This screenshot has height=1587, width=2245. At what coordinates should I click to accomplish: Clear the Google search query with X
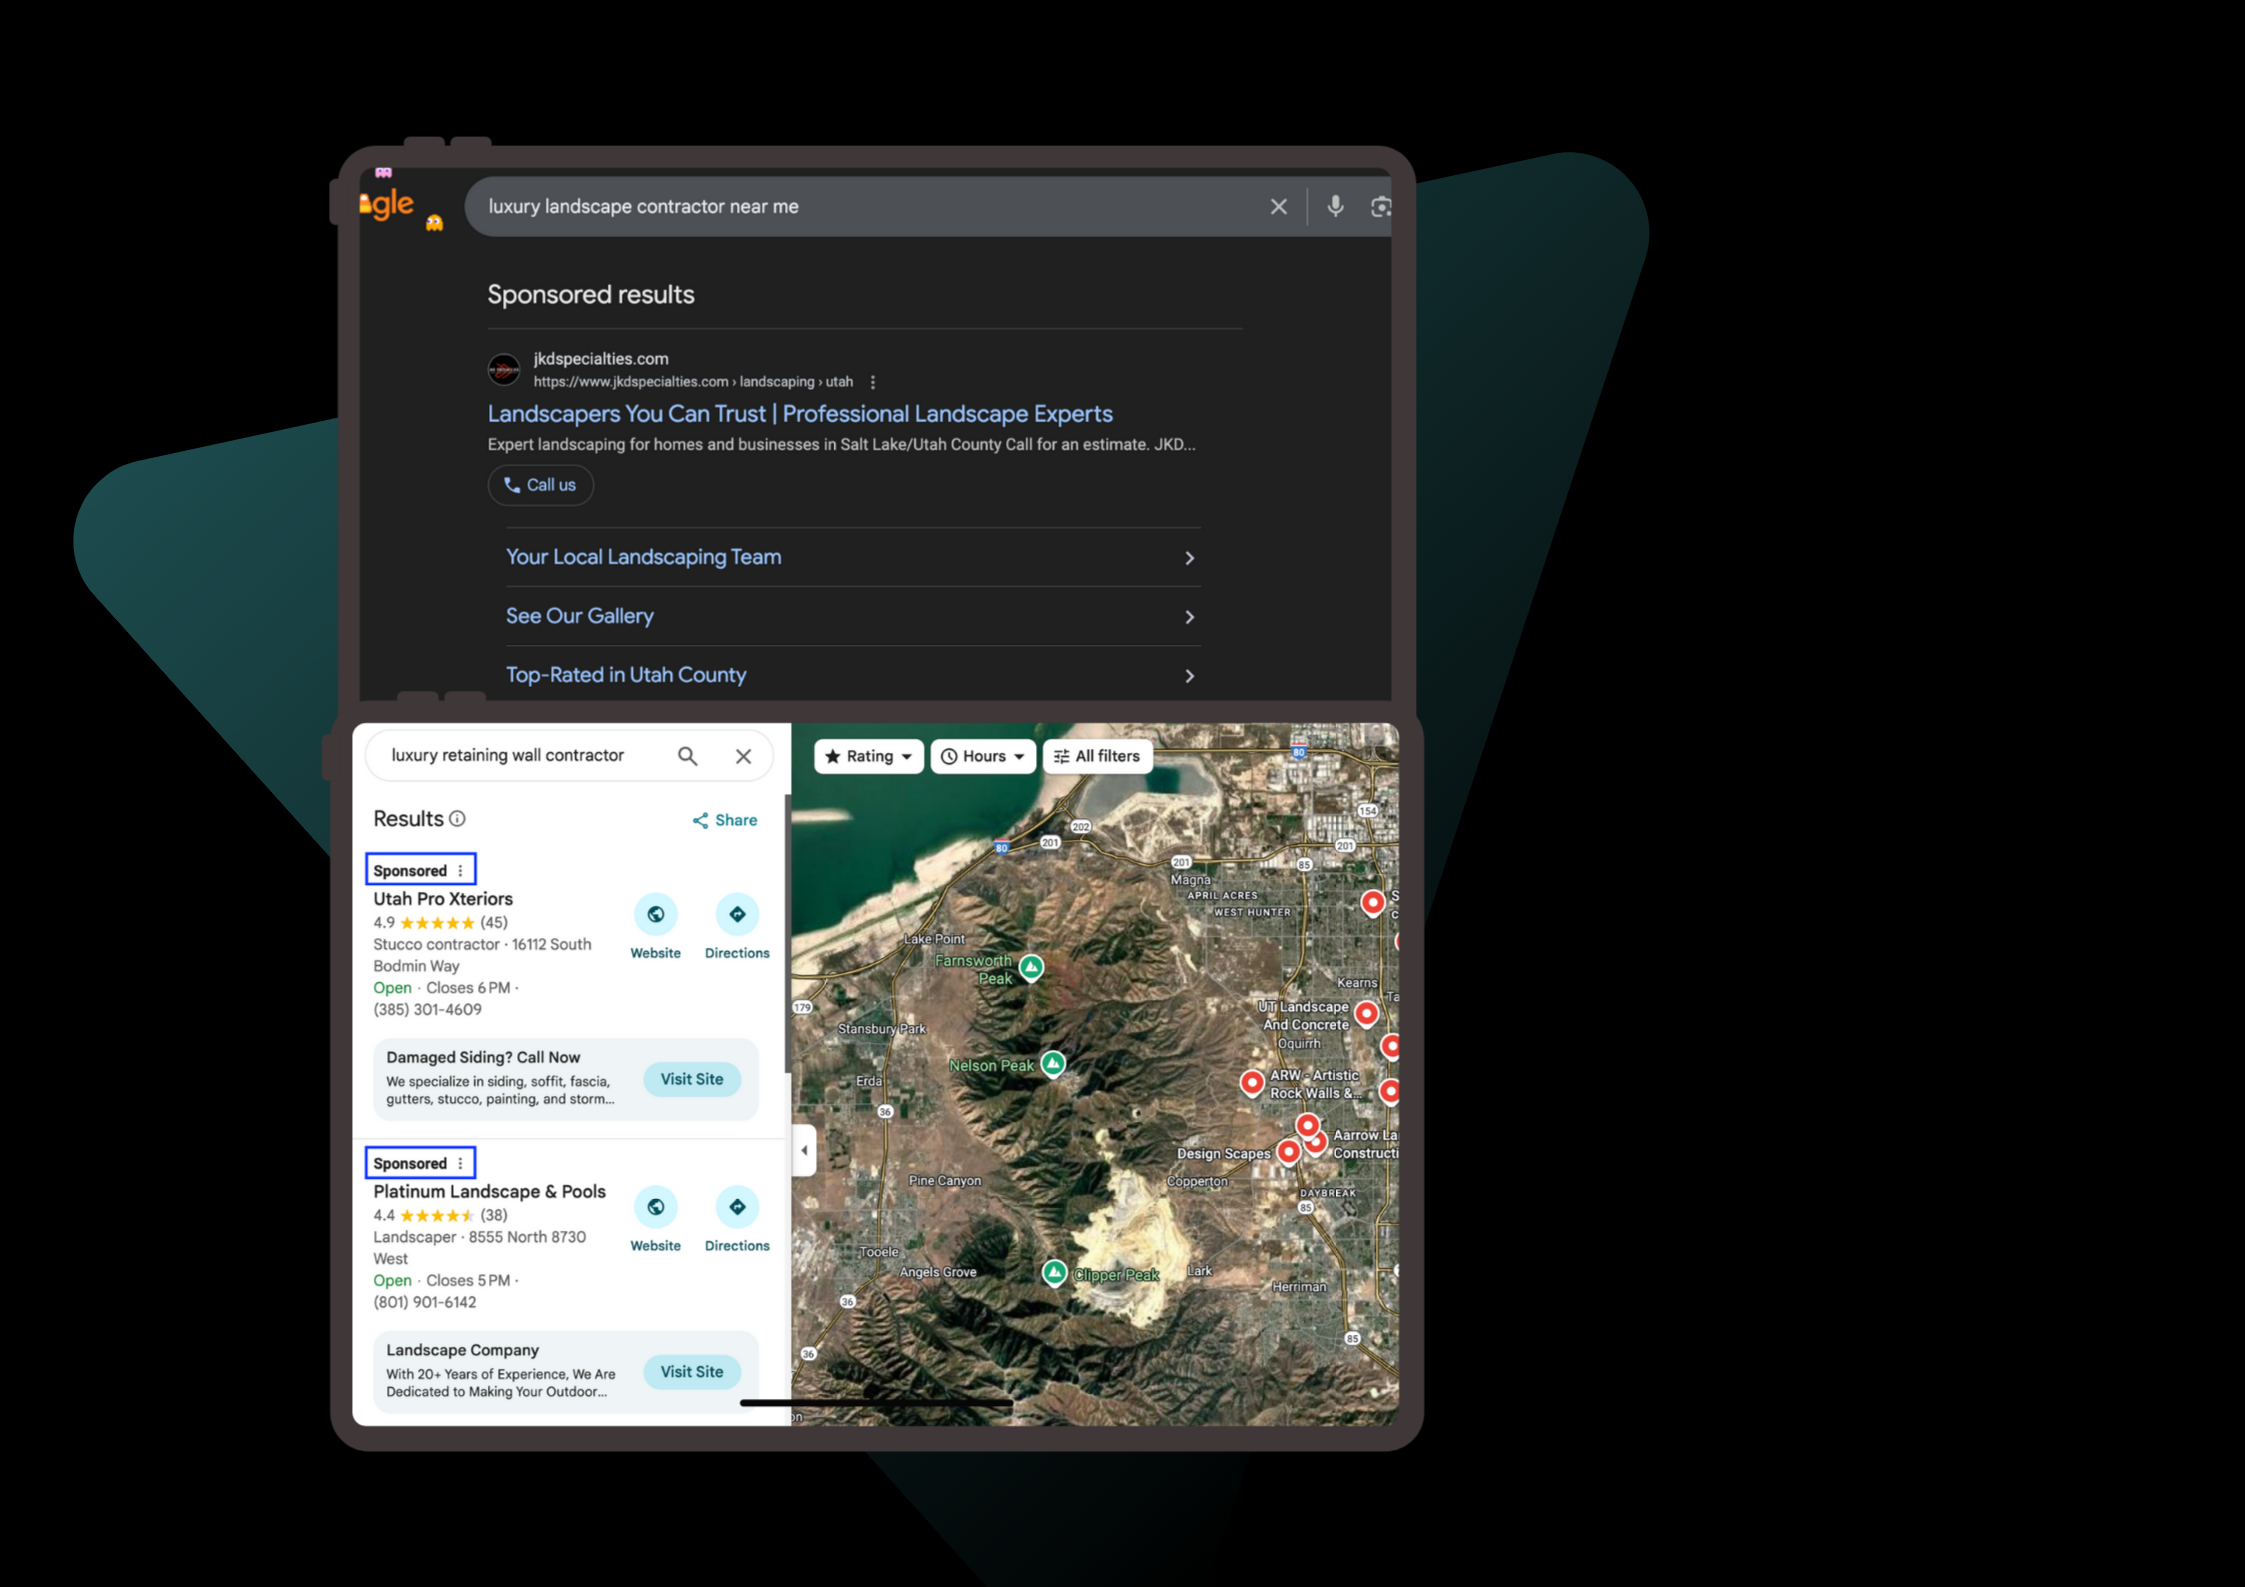pos(1278,206)
